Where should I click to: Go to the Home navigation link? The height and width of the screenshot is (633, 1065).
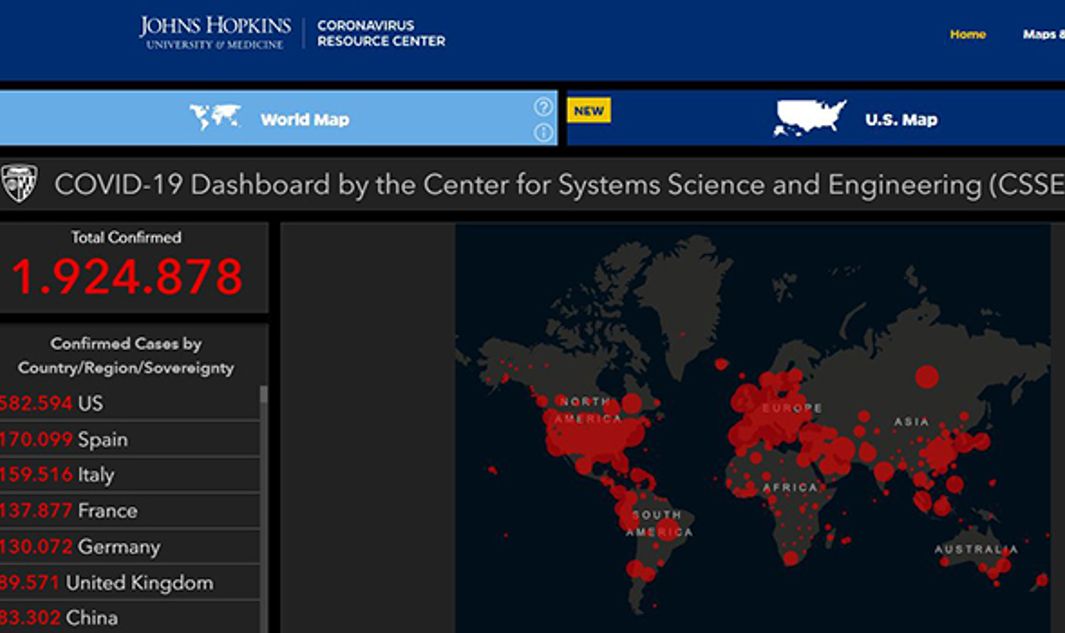(x=967, y=34)
